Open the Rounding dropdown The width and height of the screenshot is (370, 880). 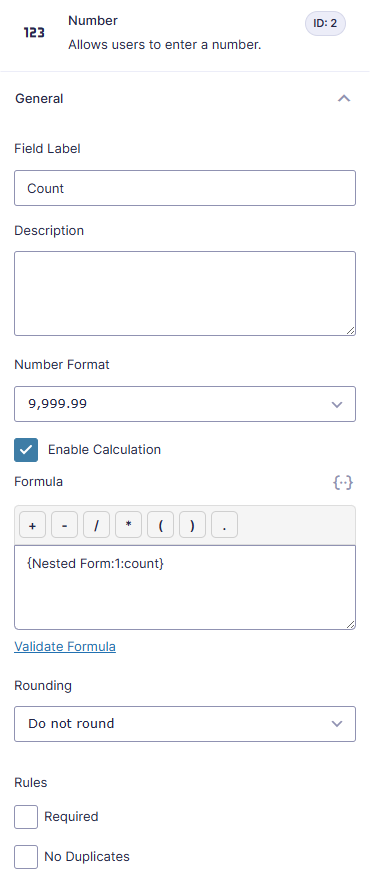pyautogui.click(x=185, y=723)
